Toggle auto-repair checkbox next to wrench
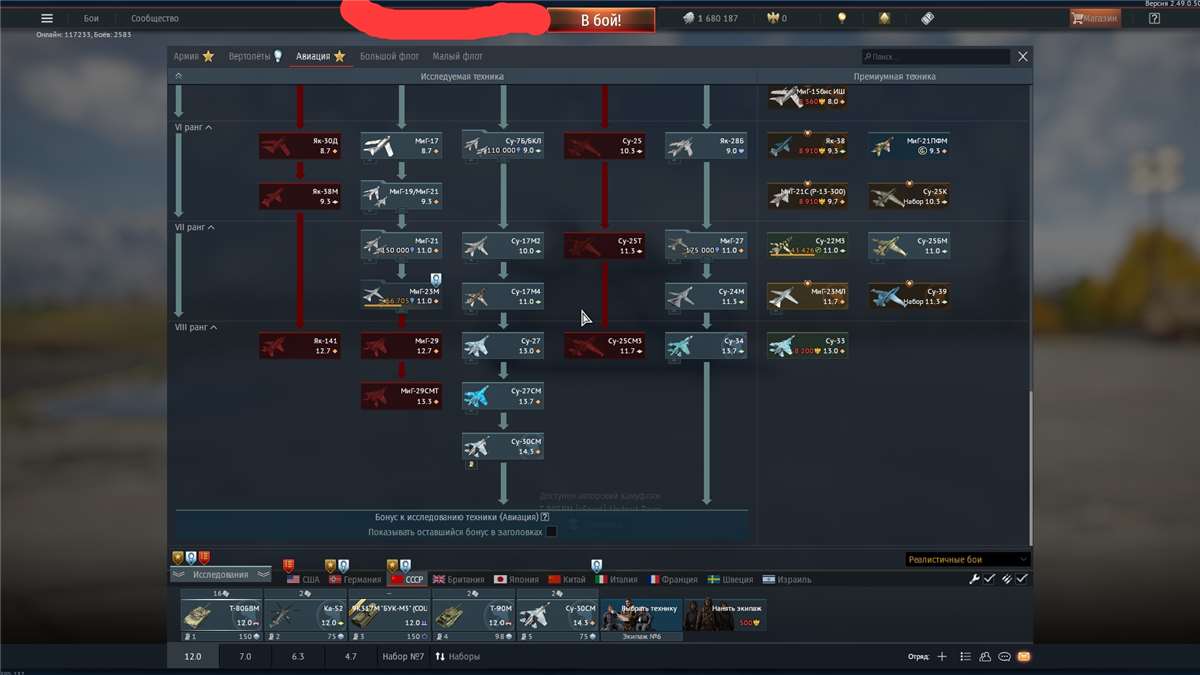1200x675 pixels. point(989,579)
